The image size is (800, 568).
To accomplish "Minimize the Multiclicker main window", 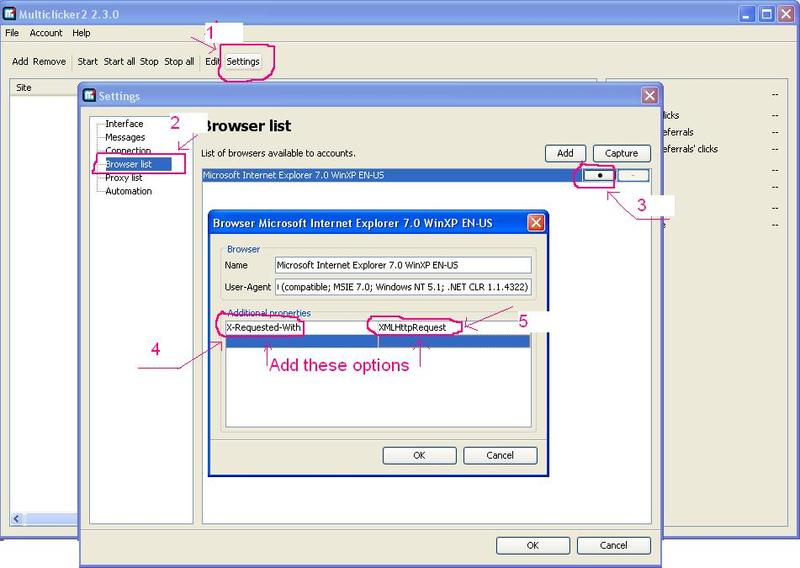I will (x=746, y=14).
